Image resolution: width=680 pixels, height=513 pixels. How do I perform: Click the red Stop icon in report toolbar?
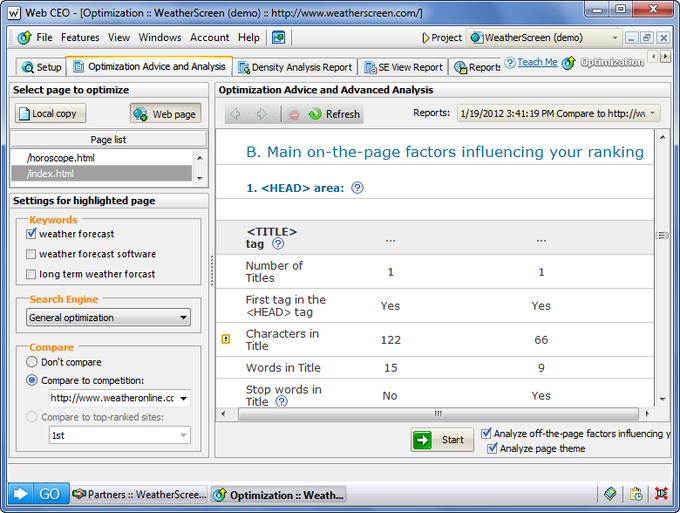pos(294,114)
